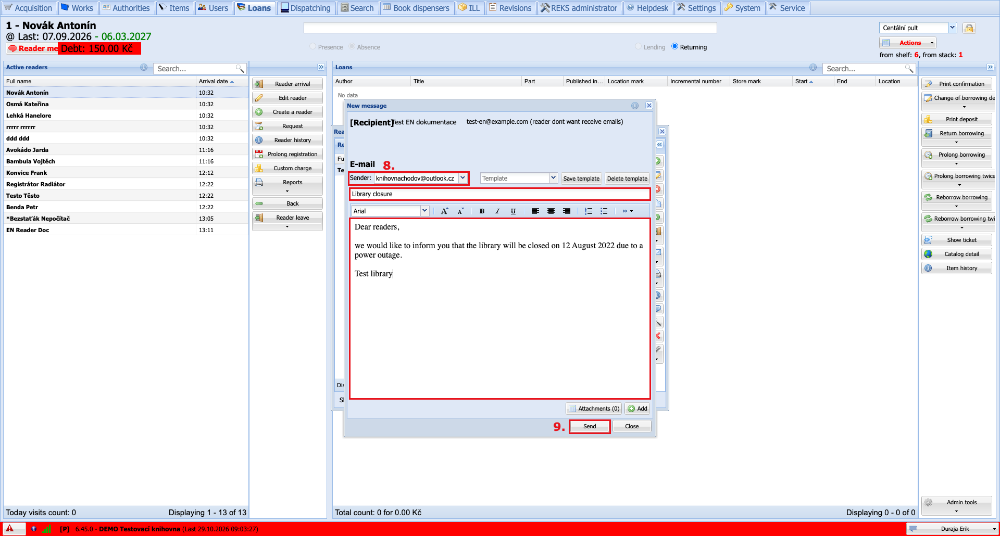Open the Dispatching tab
Viewport: 1000px width, 536px height.
305,8
